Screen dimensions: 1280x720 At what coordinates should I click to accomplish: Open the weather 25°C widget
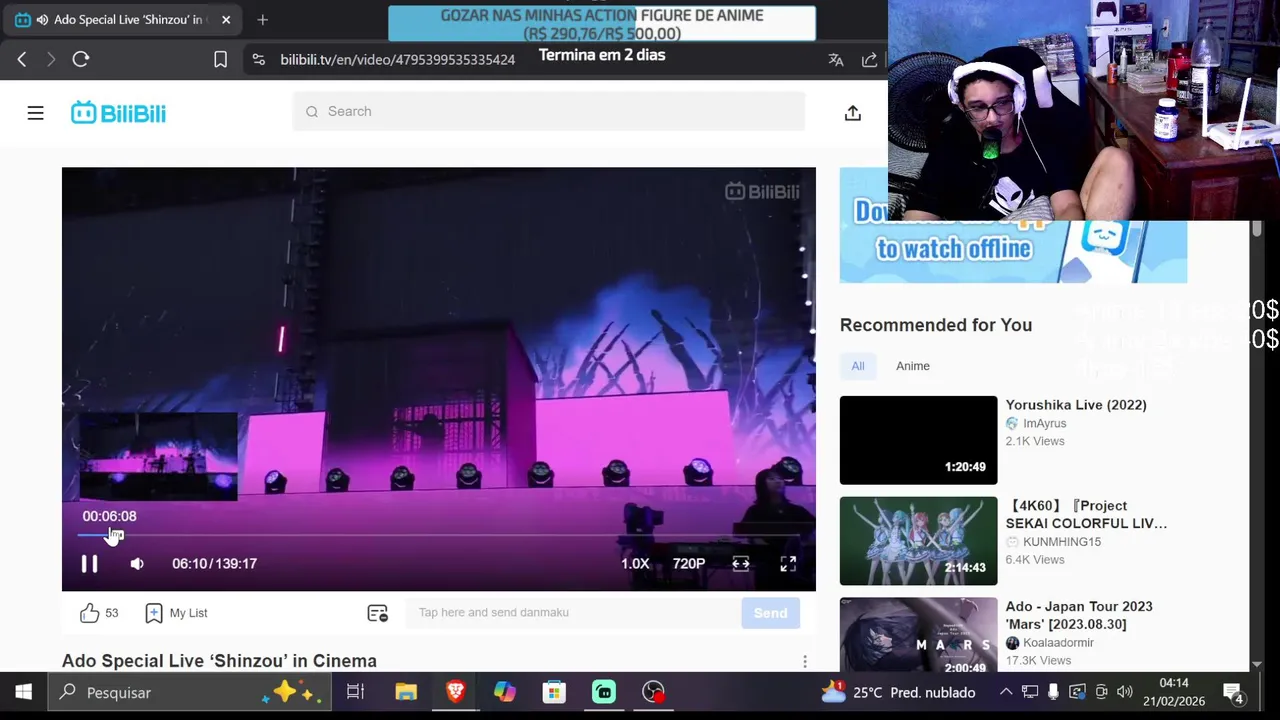(x=898, y=692)
